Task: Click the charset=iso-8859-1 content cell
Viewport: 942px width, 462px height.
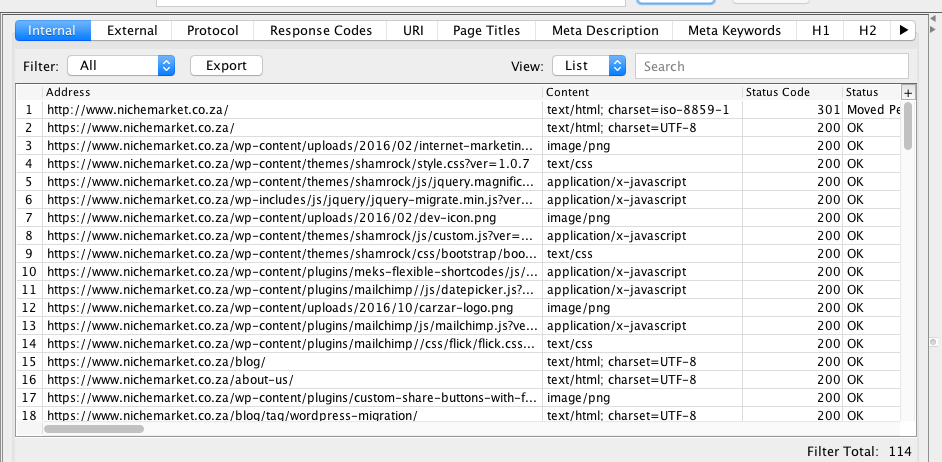Action: point(643,110)
